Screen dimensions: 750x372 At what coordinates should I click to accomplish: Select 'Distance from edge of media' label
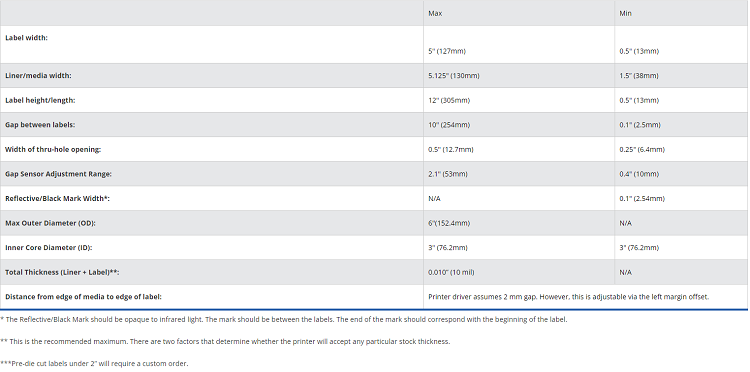click(x=83, y=297)
